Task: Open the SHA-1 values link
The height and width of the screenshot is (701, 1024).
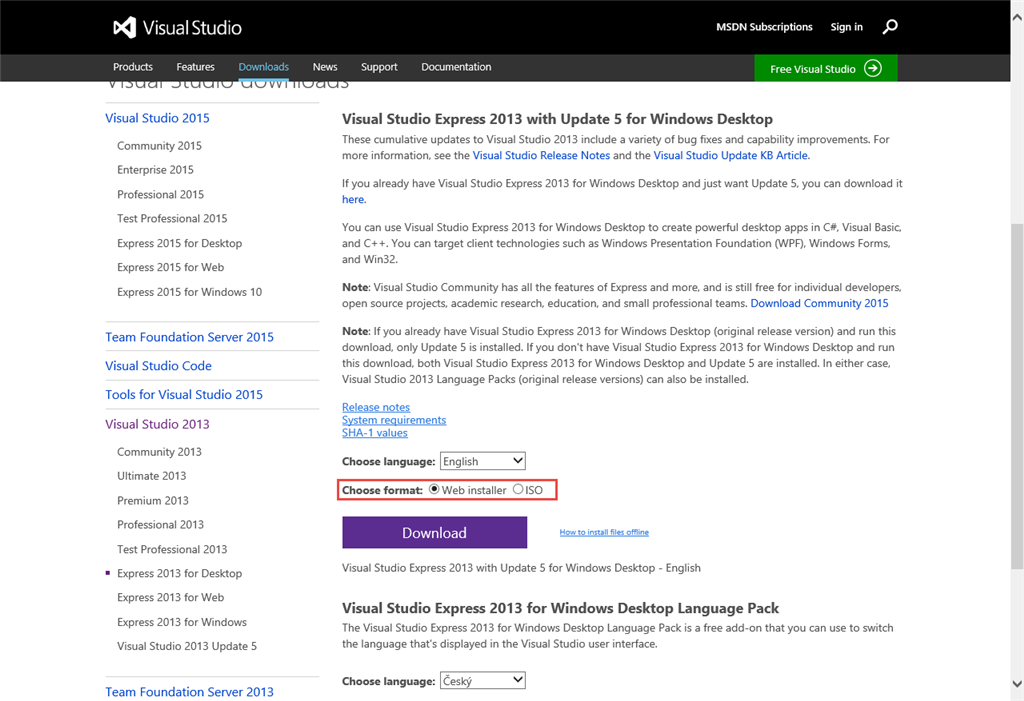Action: (375, 432)
